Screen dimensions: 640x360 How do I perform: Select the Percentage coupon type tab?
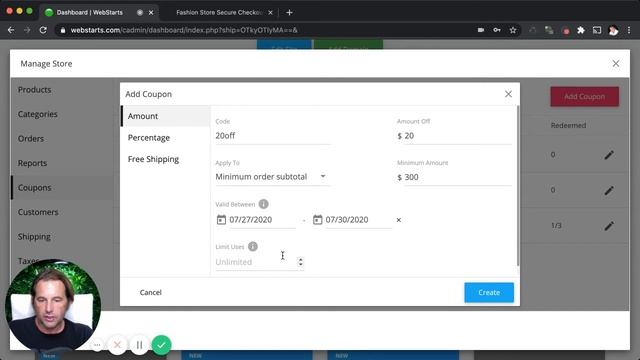[x=165, y=138]
